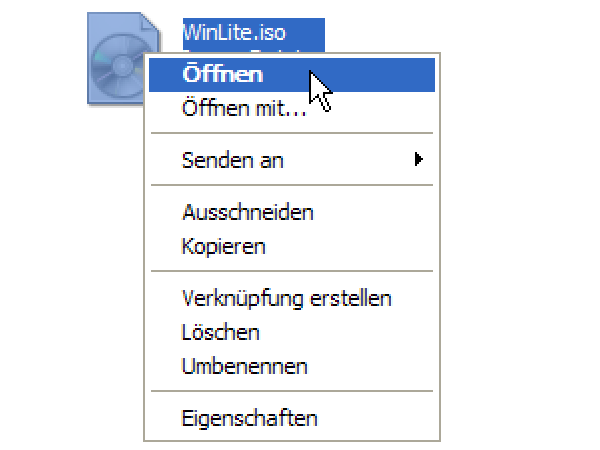Copy the file using Kopieren
This screenshot has height=450, width=600.
(x=223, y=245)
